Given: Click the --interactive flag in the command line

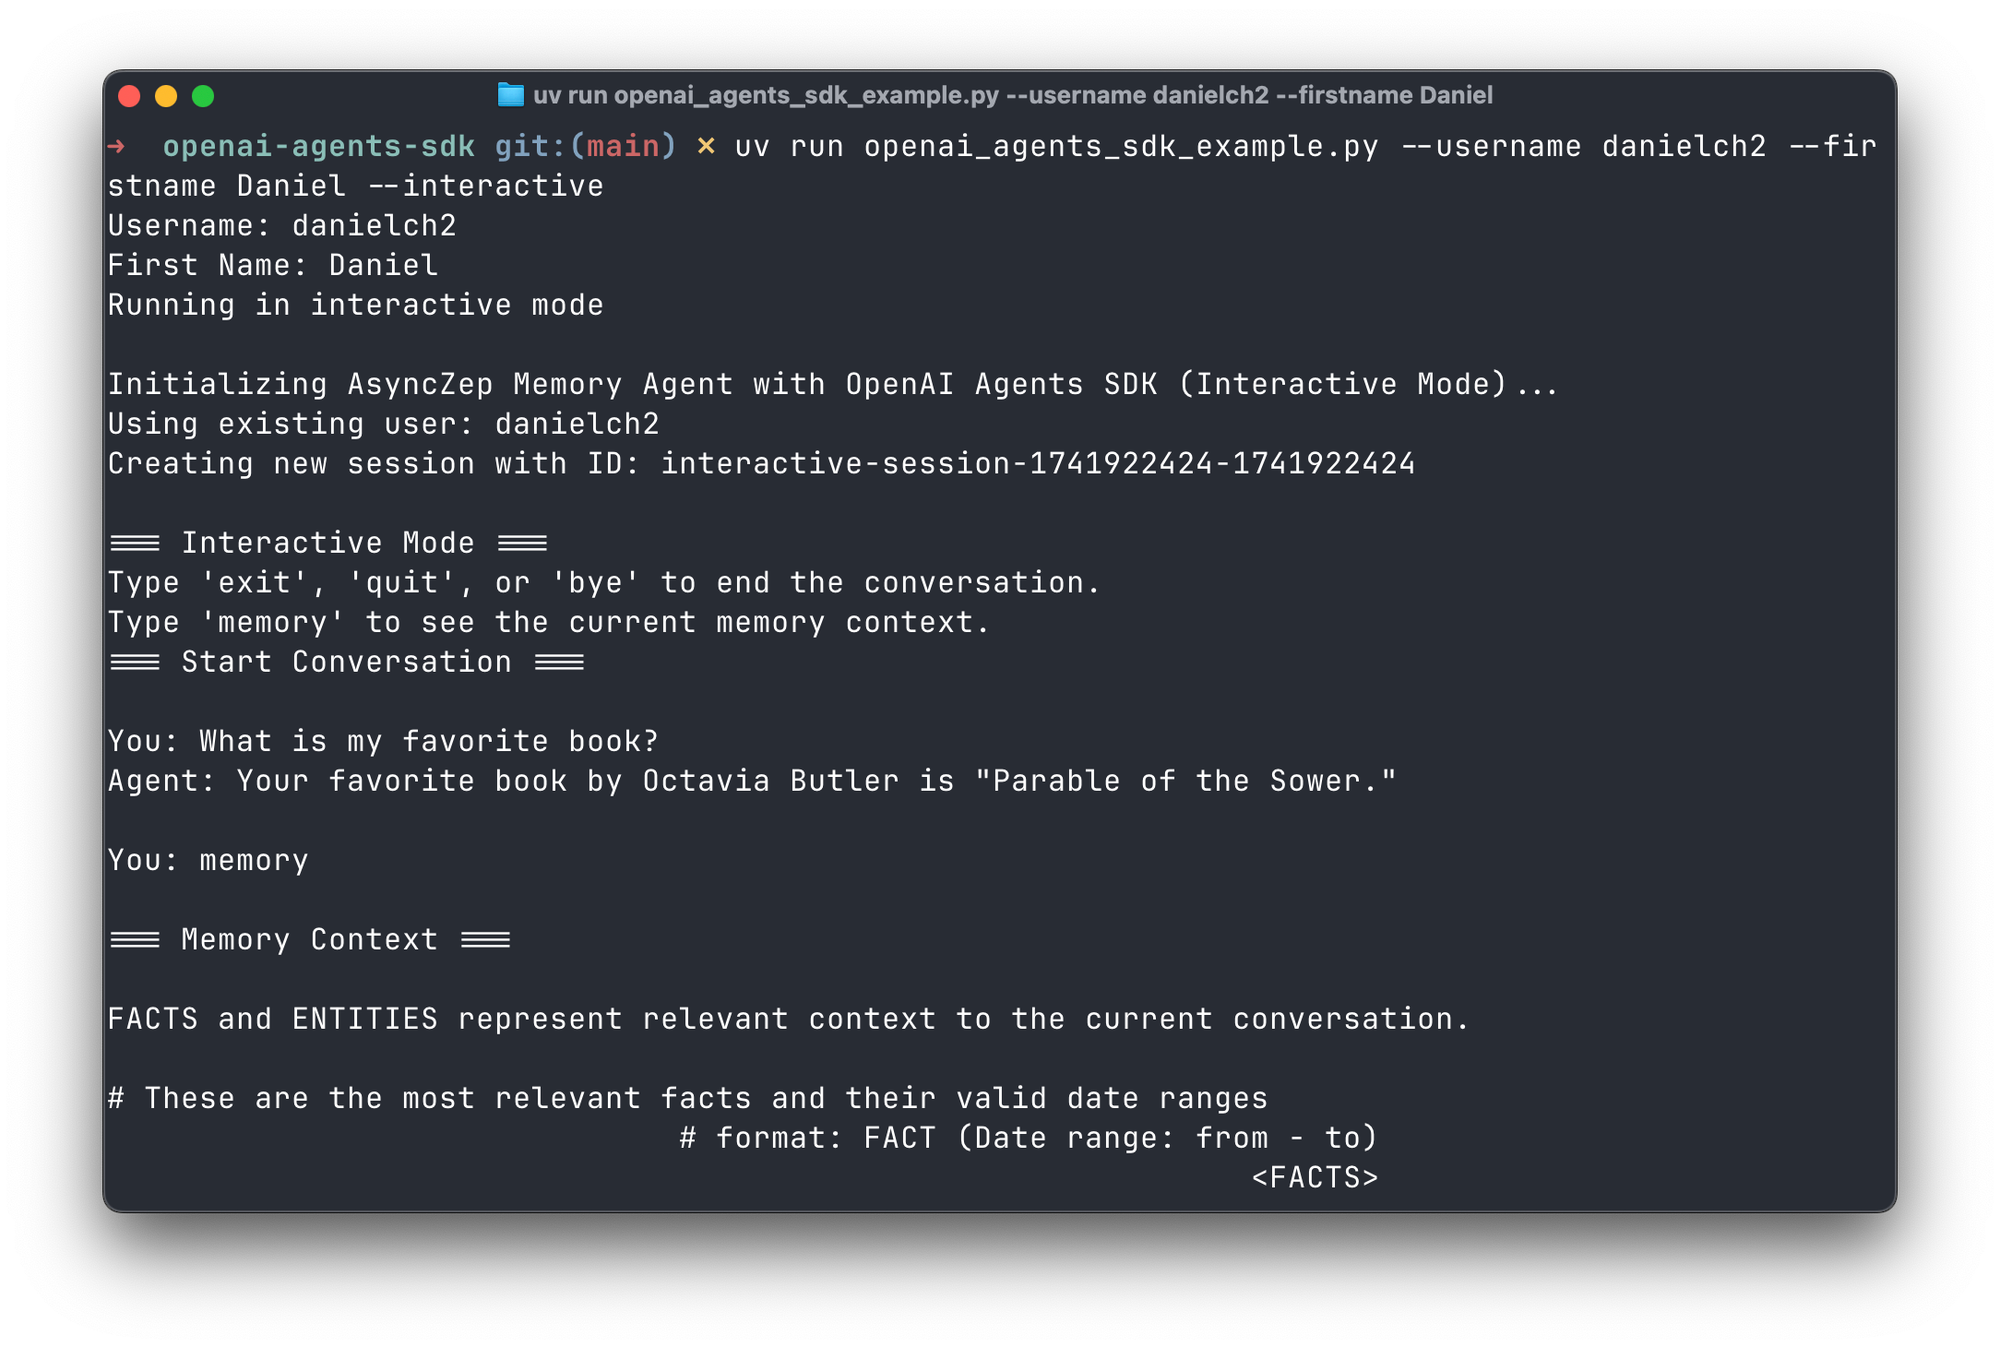Looking at the screenshot, I should point(485,185).
